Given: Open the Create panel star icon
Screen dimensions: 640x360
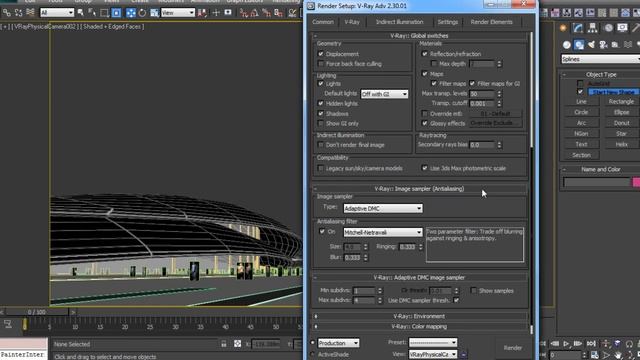Looking at the screenshot, I should pos(563,28).
